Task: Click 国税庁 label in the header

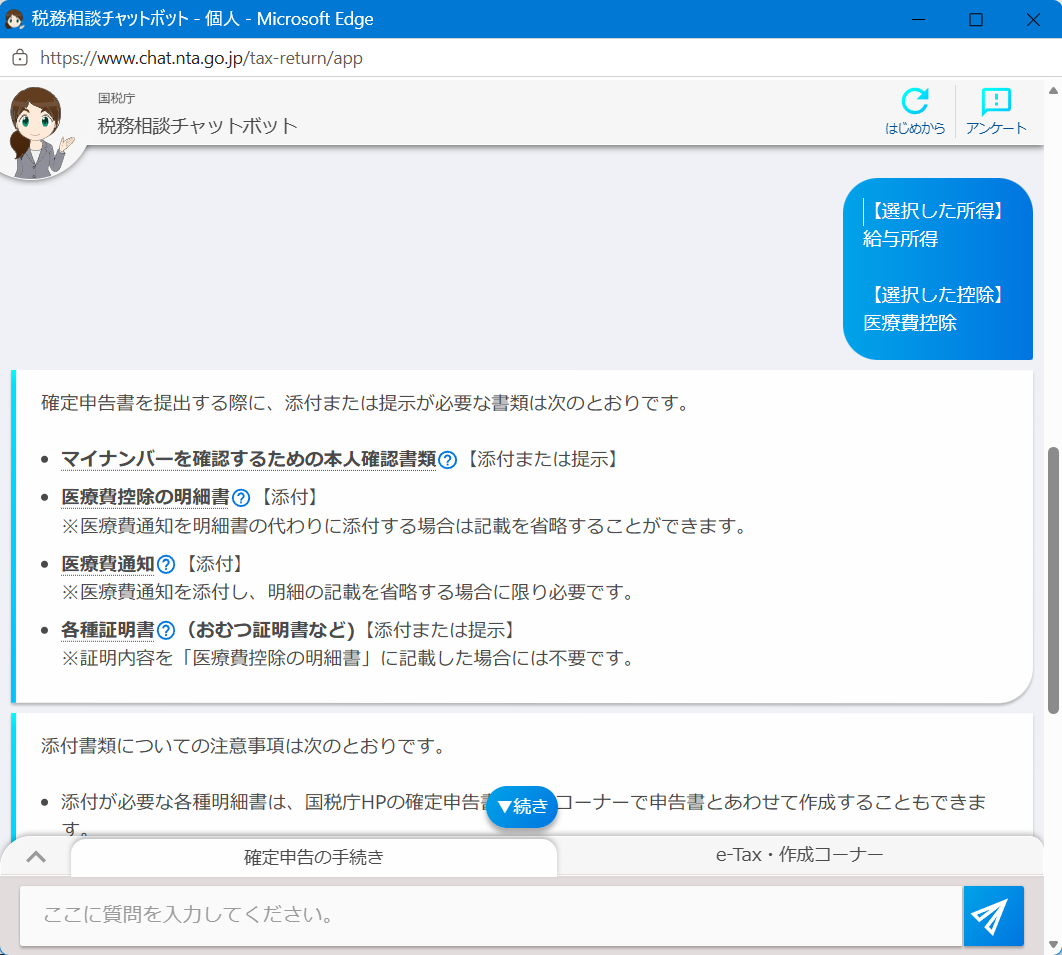Action: coord(116,98)
